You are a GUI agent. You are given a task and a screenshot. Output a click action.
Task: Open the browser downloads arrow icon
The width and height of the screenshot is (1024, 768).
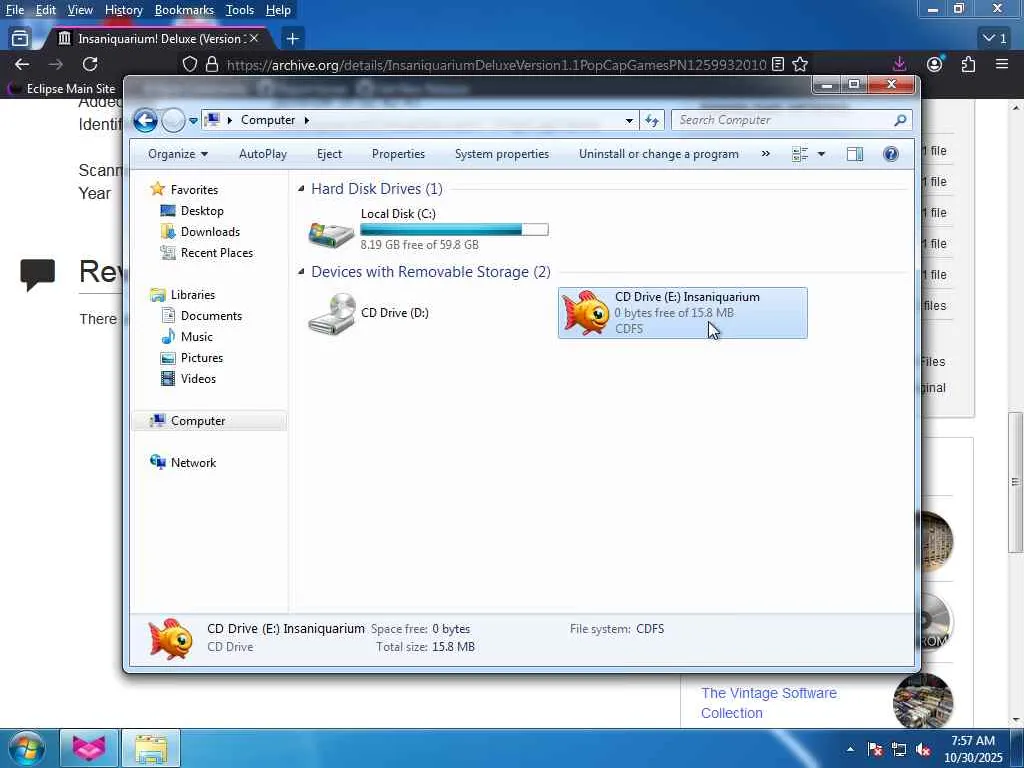[899, 64]
